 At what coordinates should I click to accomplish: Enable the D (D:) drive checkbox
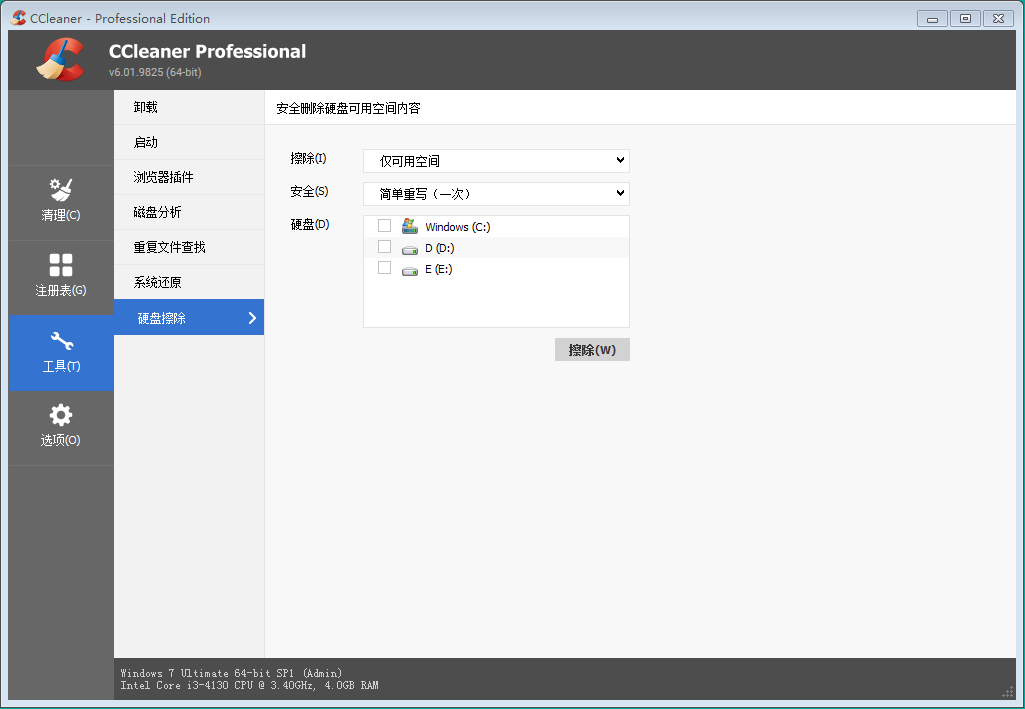(384, 247)
